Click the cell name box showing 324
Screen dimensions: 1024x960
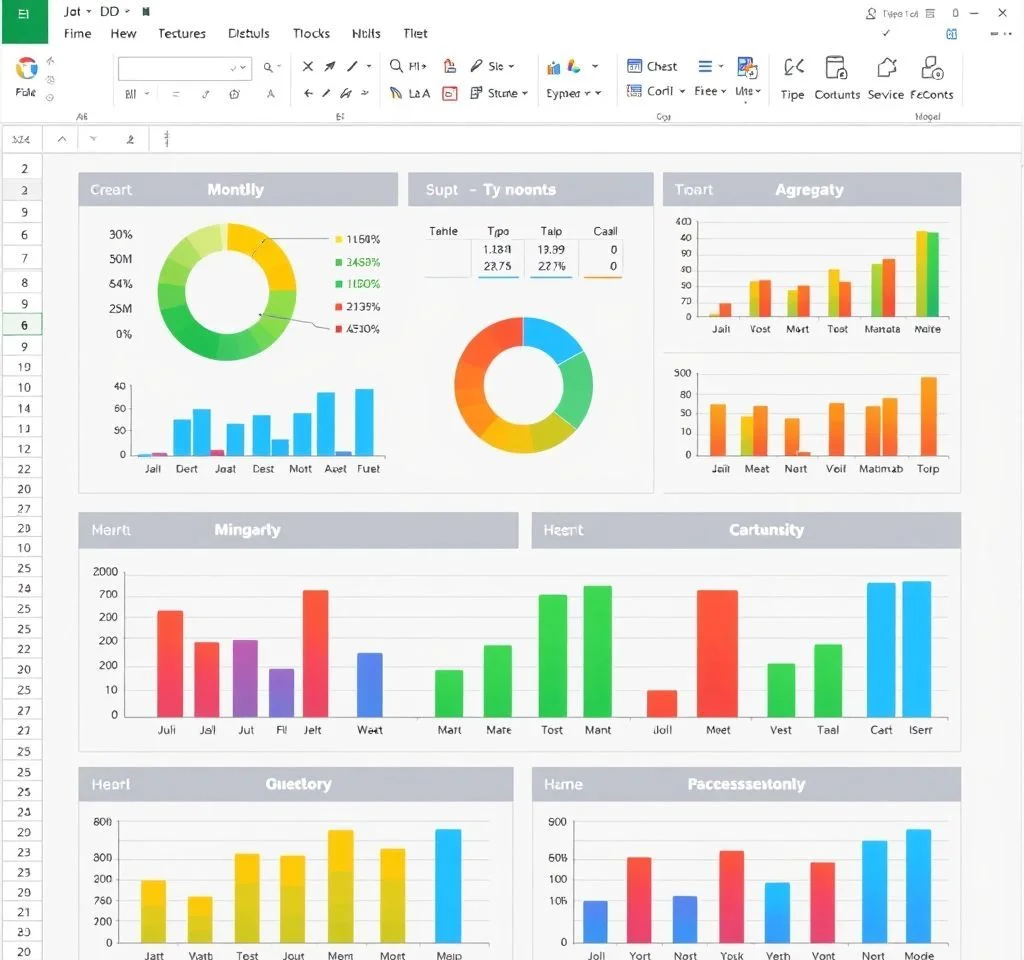click(x=20, y=140)
